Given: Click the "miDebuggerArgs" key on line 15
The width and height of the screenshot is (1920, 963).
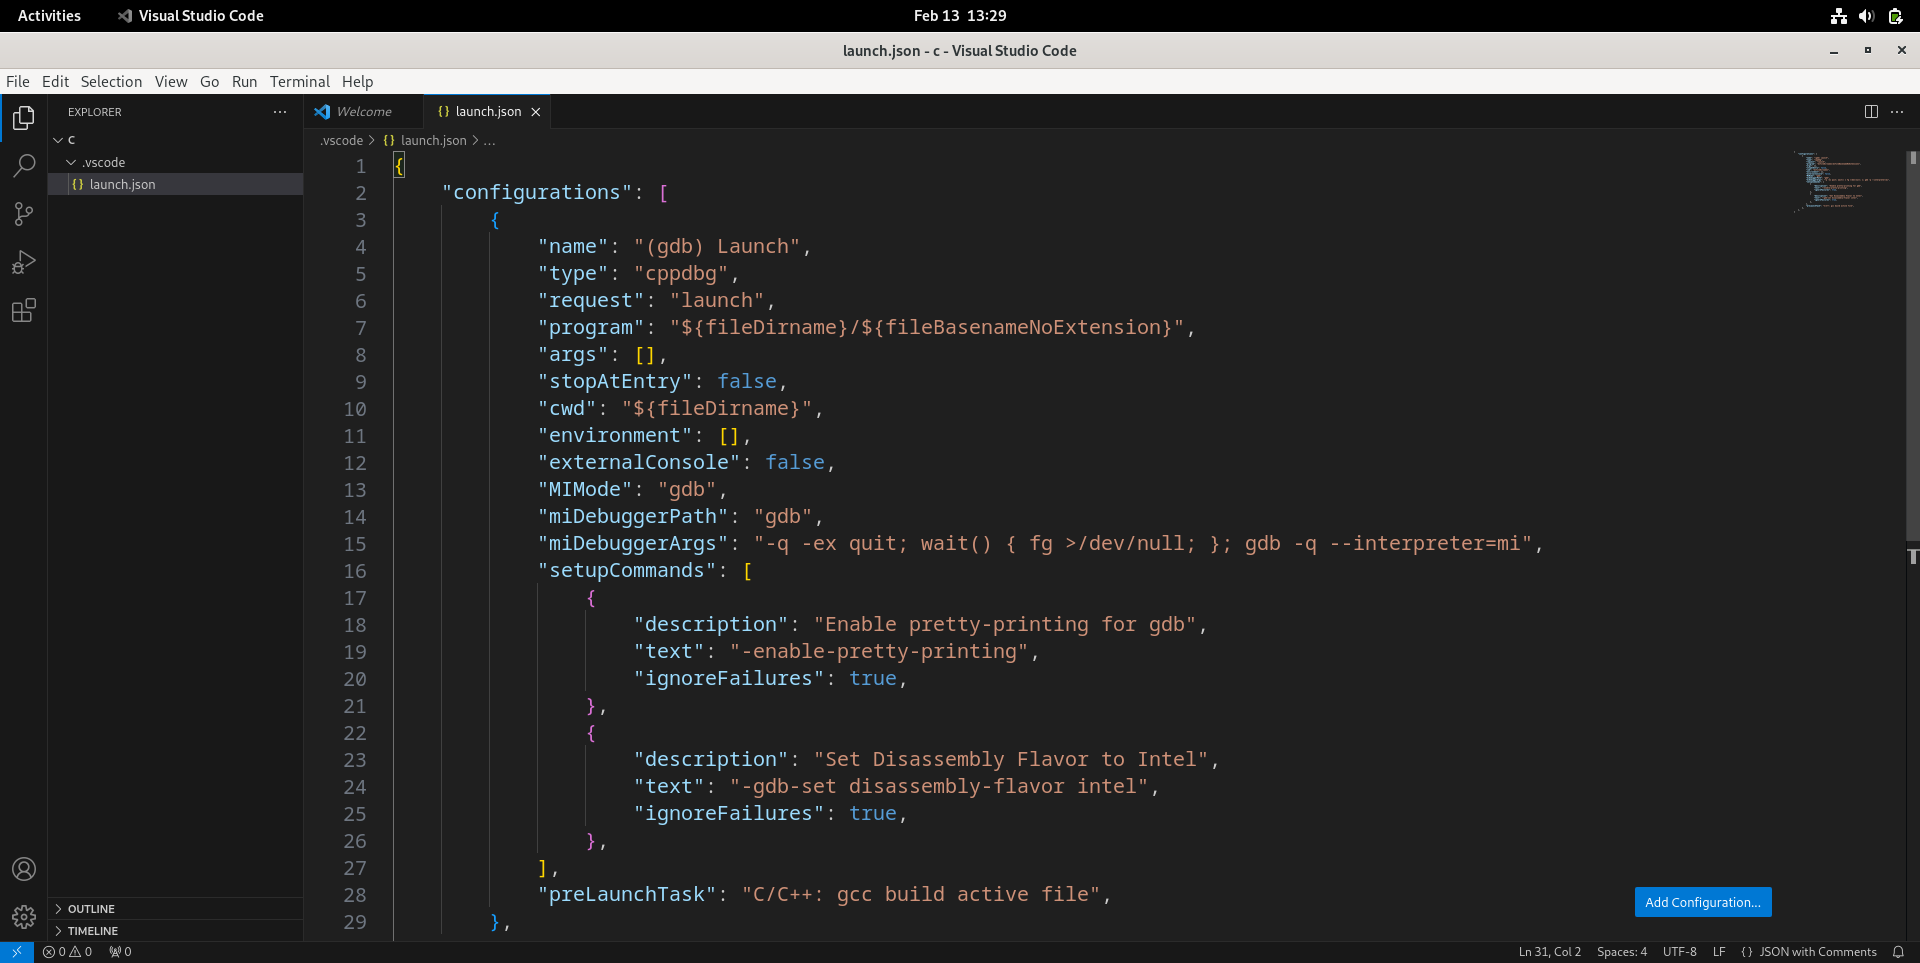Looking at the screenshot, I should pos(633,544).
